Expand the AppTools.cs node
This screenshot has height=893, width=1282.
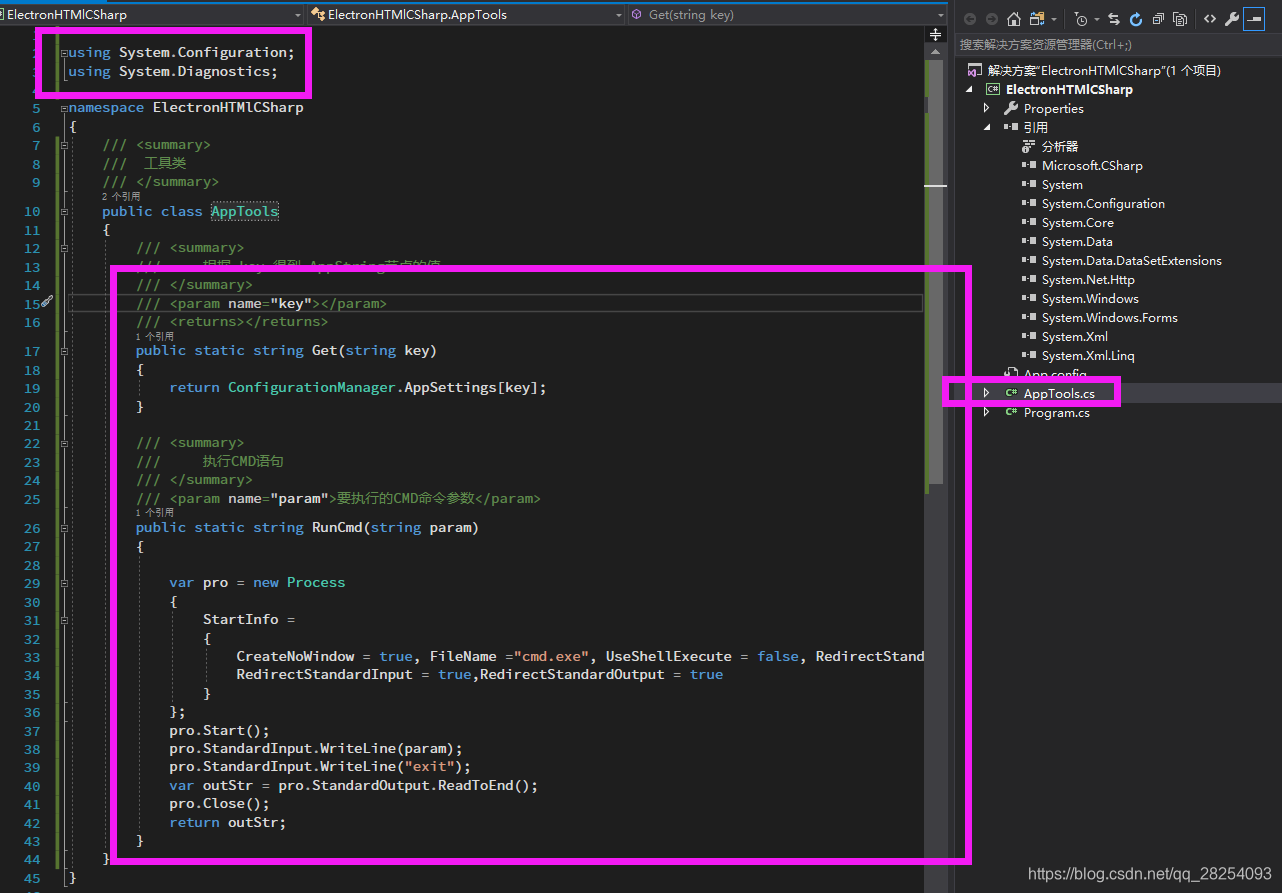[x=987, y=394]
